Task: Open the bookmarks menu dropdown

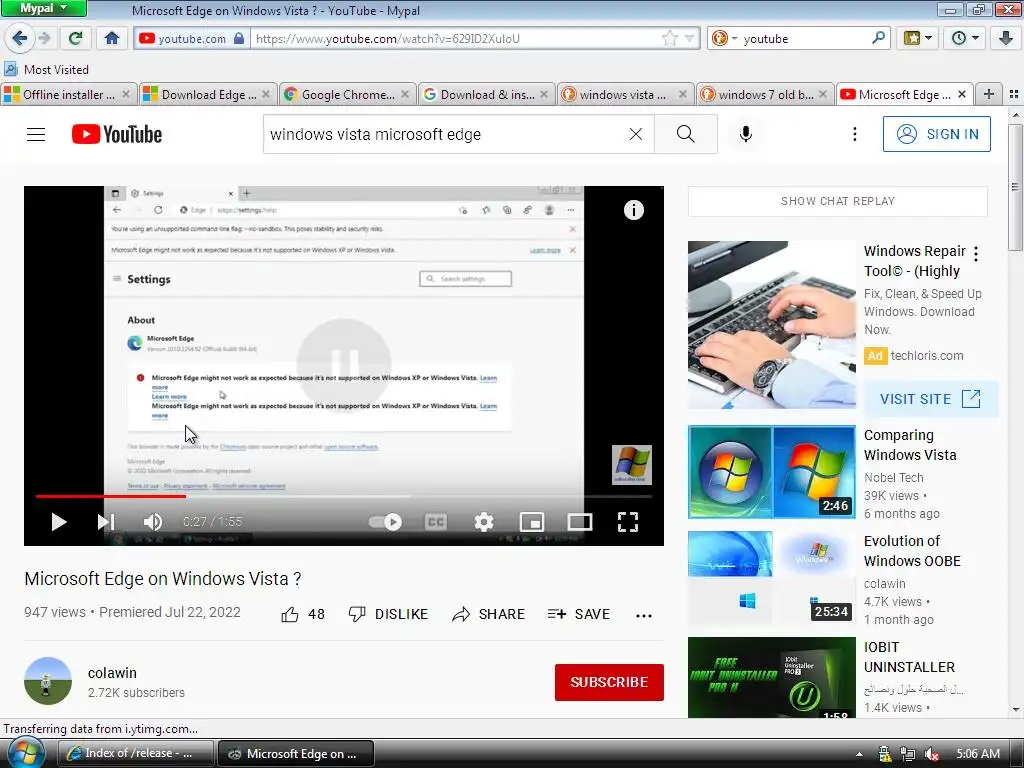Action: click(918, 39)
